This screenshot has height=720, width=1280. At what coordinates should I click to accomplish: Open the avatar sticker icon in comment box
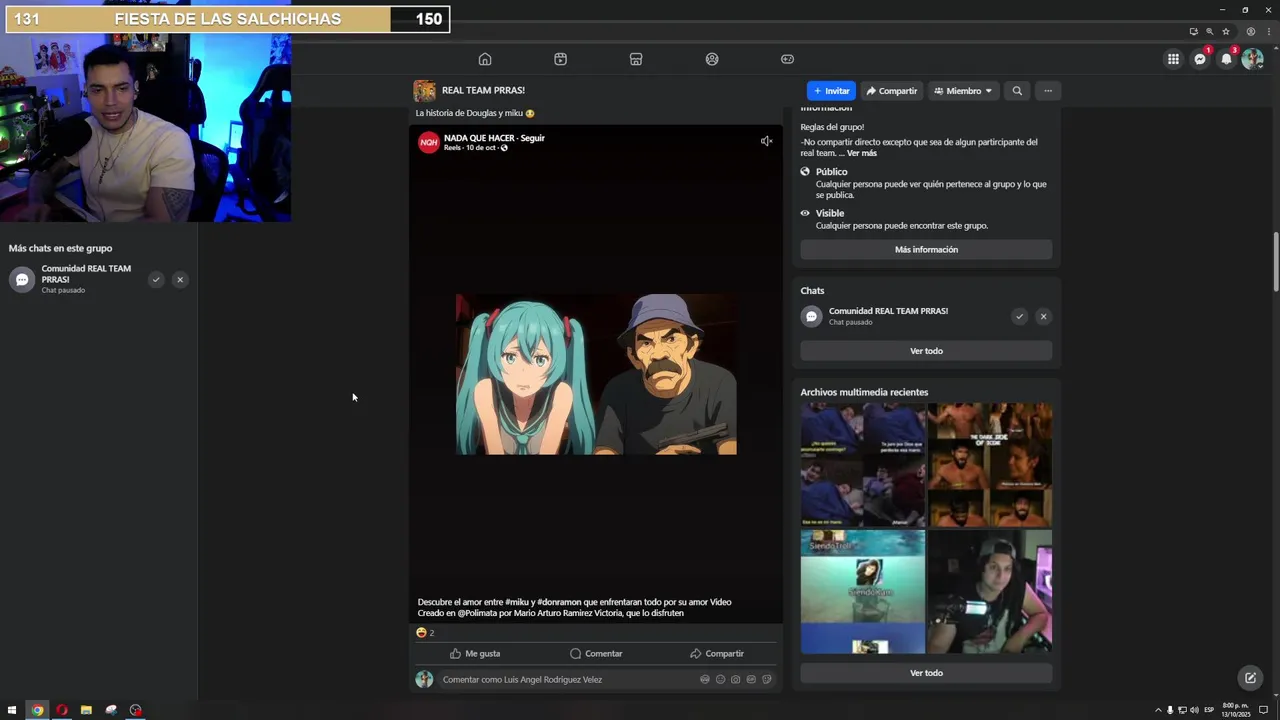704,679
